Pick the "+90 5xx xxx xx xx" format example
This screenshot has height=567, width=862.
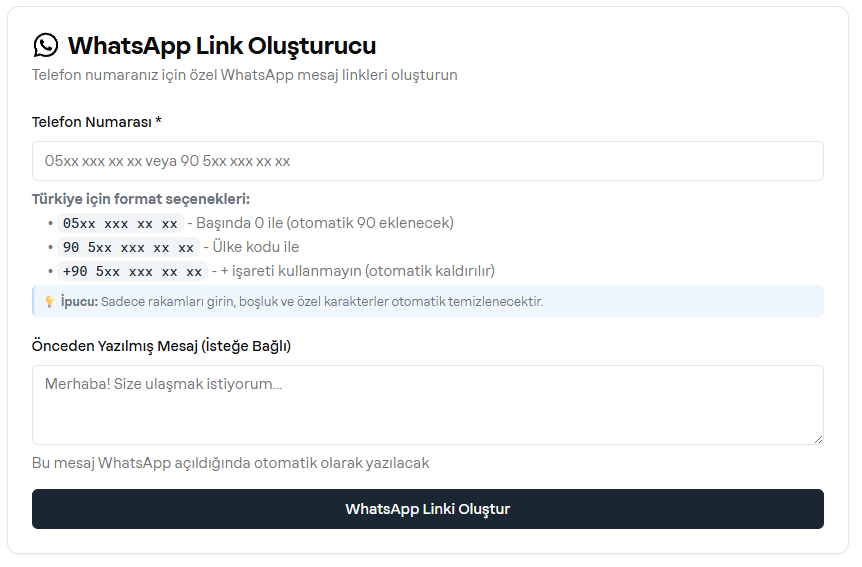click(132, 271)
